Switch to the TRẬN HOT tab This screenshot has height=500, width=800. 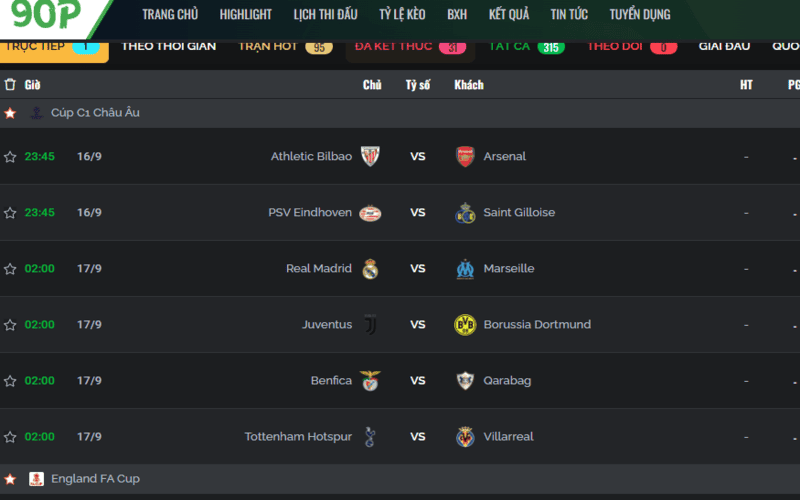coord(285,47)
